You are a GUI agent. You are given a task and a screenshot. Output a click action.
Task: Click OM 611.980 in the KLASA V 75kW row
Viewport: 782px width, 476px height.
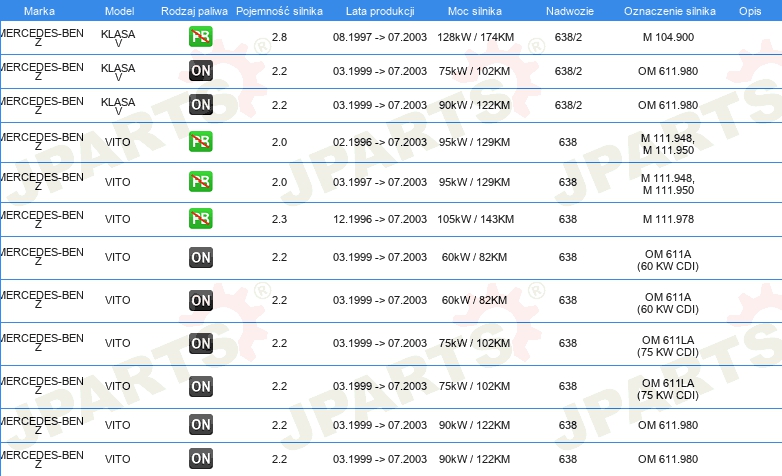coord(668,71)
